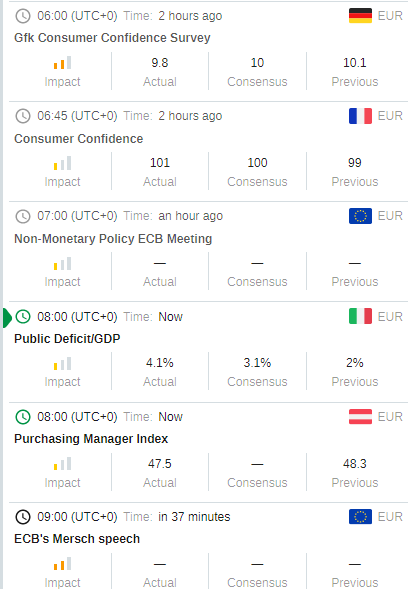Open the Public Deficit/GDP event
The width and height of the screenshot is (410, 589).
point(67,338)
